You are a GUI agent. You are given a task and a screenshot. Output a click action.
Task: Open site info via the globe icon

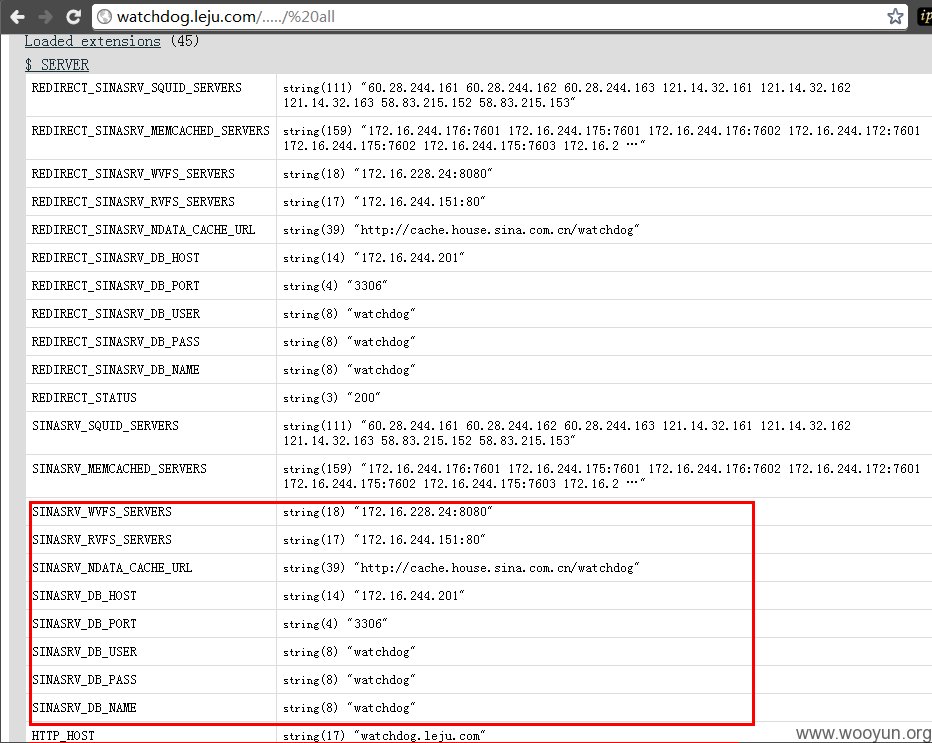click(x=104, y=17)
